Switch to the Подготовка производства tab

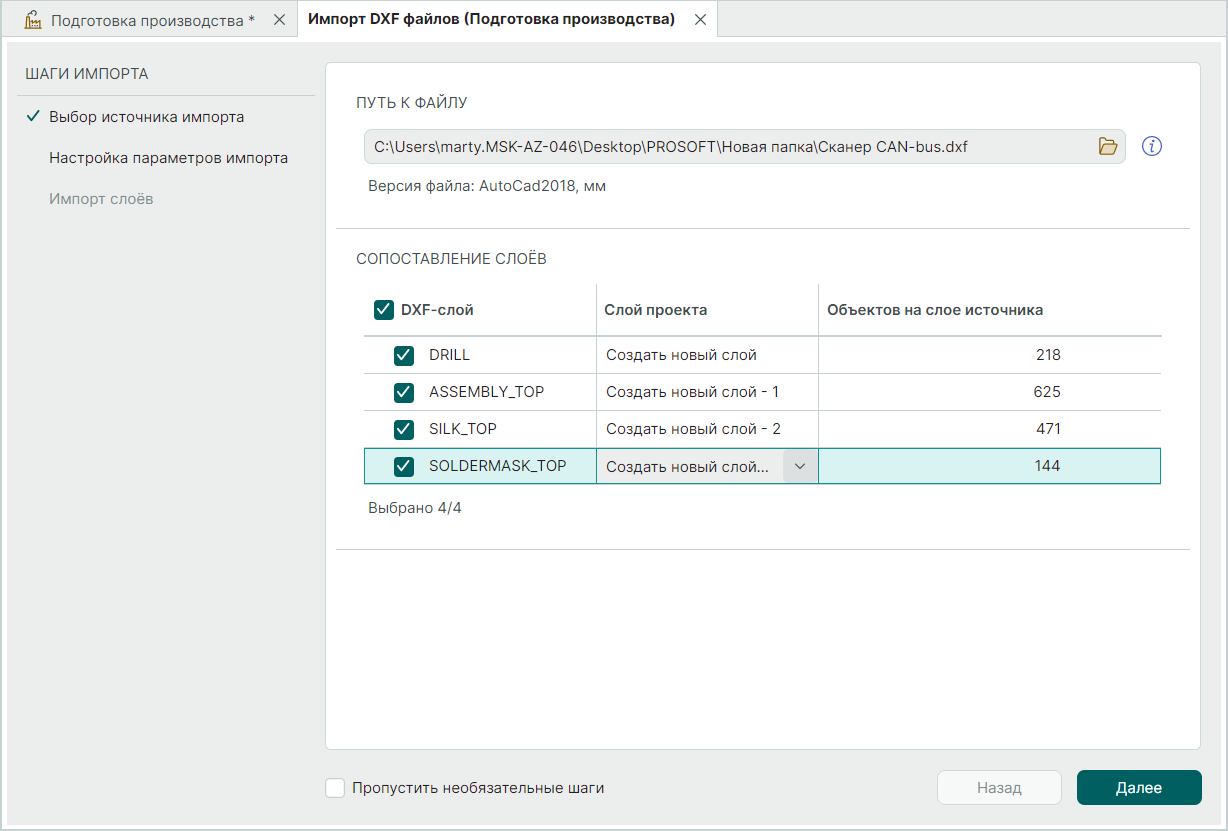(x=152, y=20)
